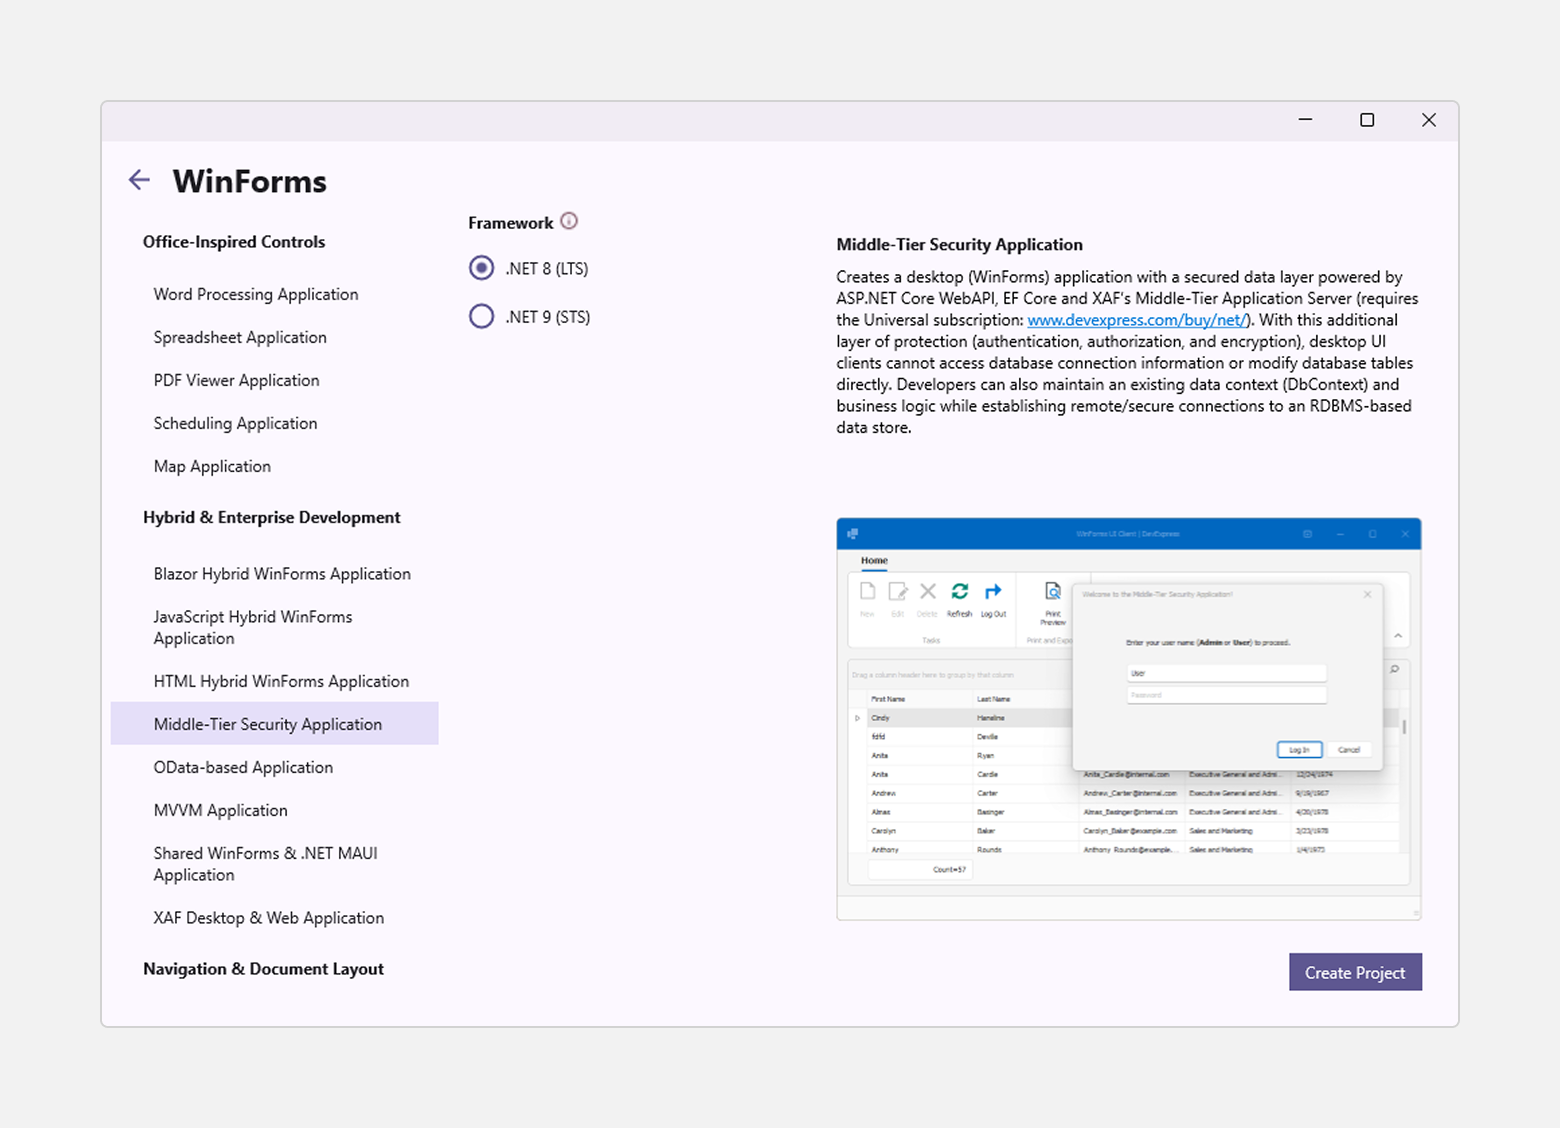Expand the Navigation & Document Layout section
Viewport: 1560px width, 1128px height.
coord(263,968)
